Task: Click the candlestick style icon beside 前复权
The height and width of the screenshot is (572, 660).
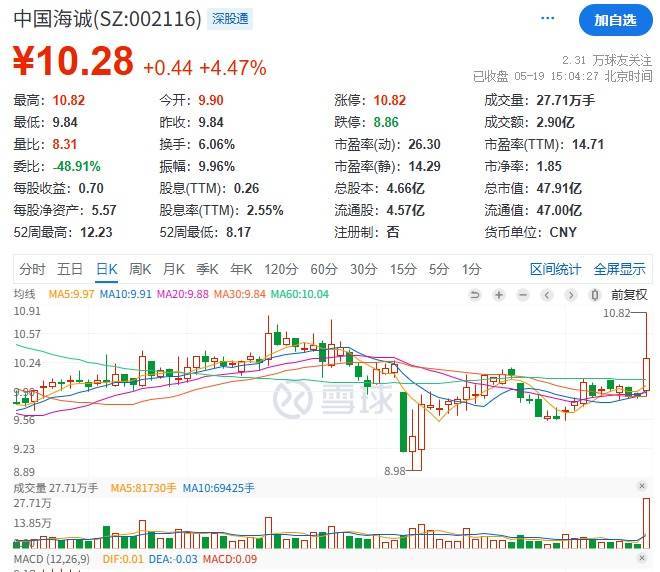Action: coord(595,295)
